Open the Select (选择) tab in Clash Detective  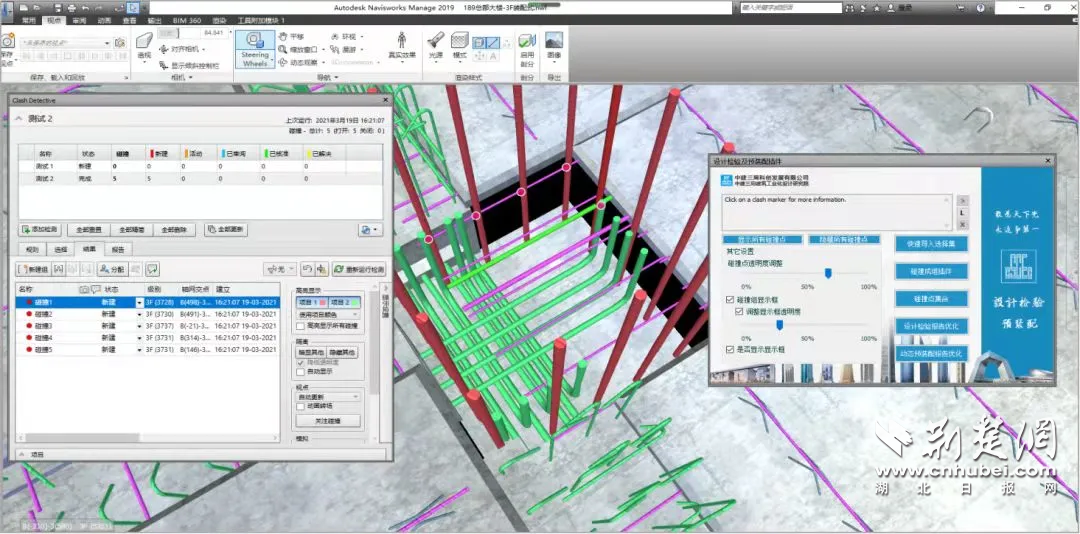(x=61, y=249)
